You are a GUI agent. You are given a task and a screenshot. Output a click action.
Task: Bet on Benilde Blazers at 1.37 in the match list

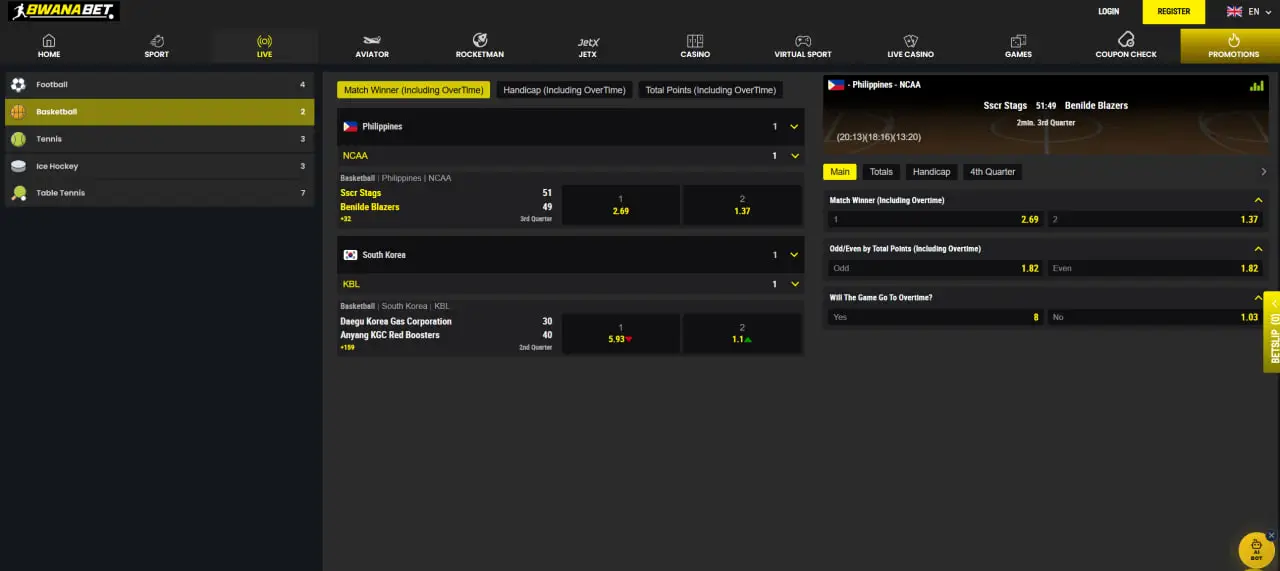click(742, 205)
